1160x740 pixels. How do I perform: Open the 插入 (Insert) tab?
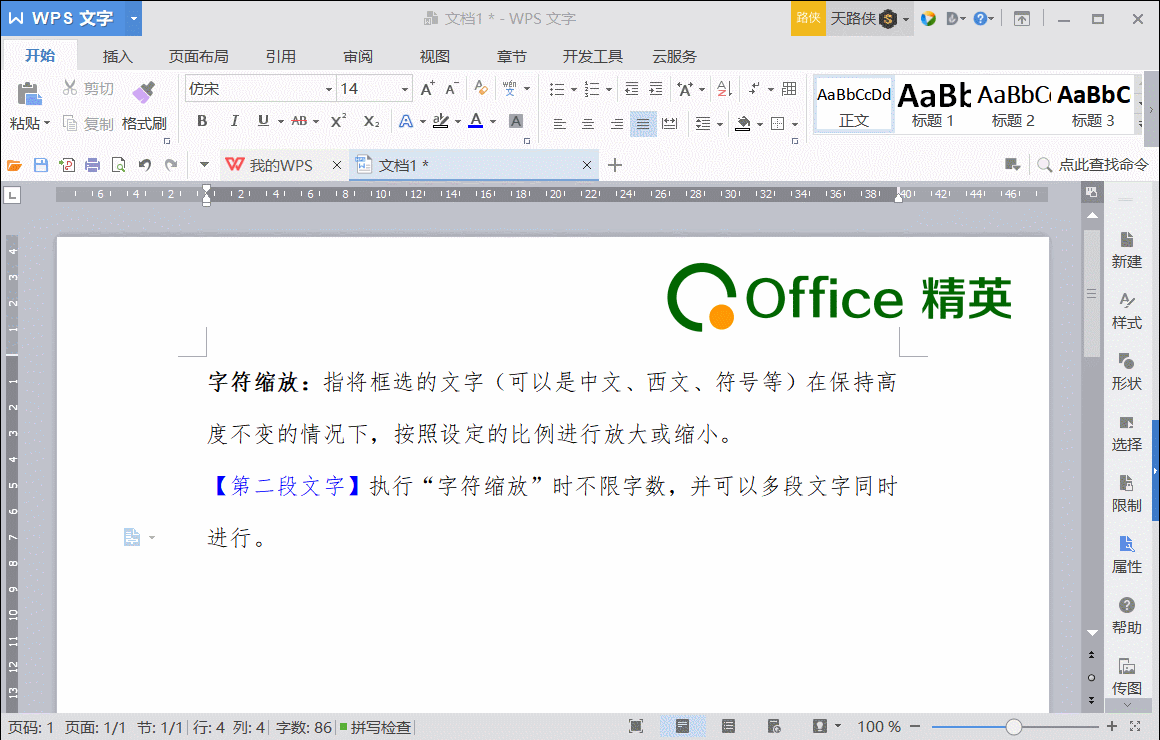pyautogui.click(x=118, y=56)
